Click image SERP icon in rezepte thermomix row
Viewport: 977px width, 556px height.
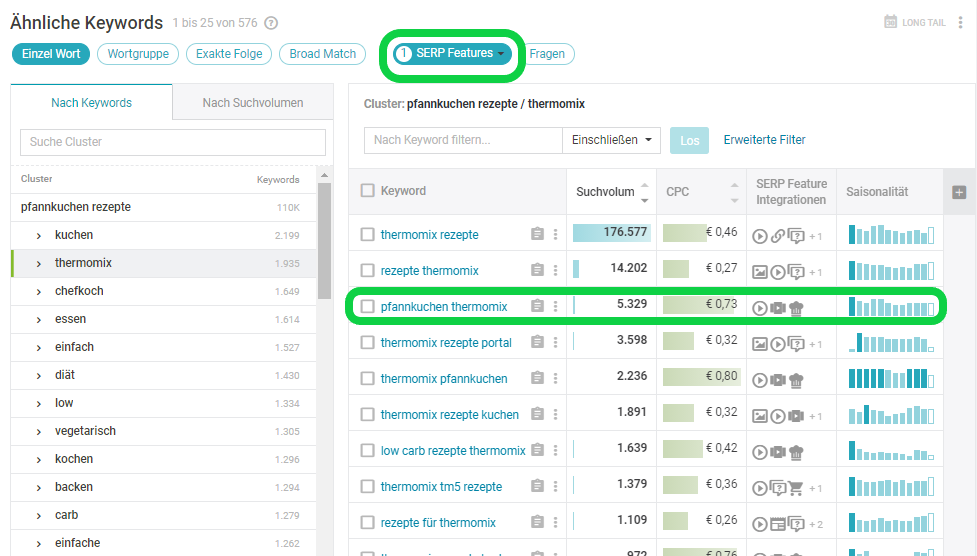pos(760,272)
